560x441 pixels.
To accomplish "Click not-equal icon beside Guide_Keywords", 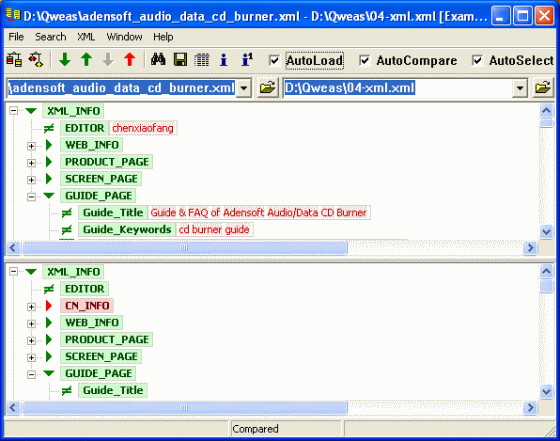I will pyautogui.click(x=67, y=230).
